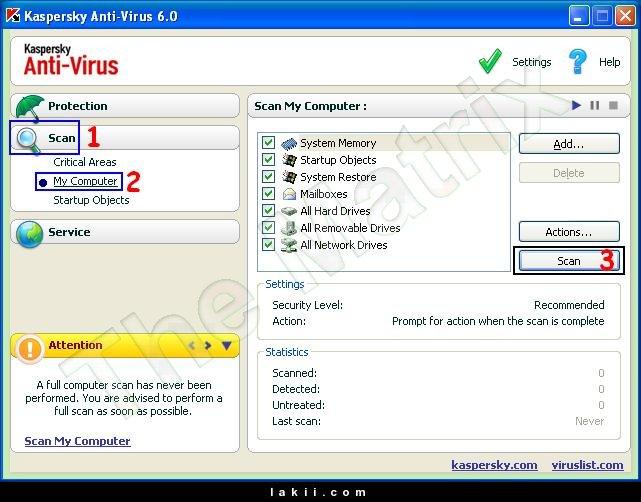
Task: Show previous Attention message arrow
Action: point(191,345)
